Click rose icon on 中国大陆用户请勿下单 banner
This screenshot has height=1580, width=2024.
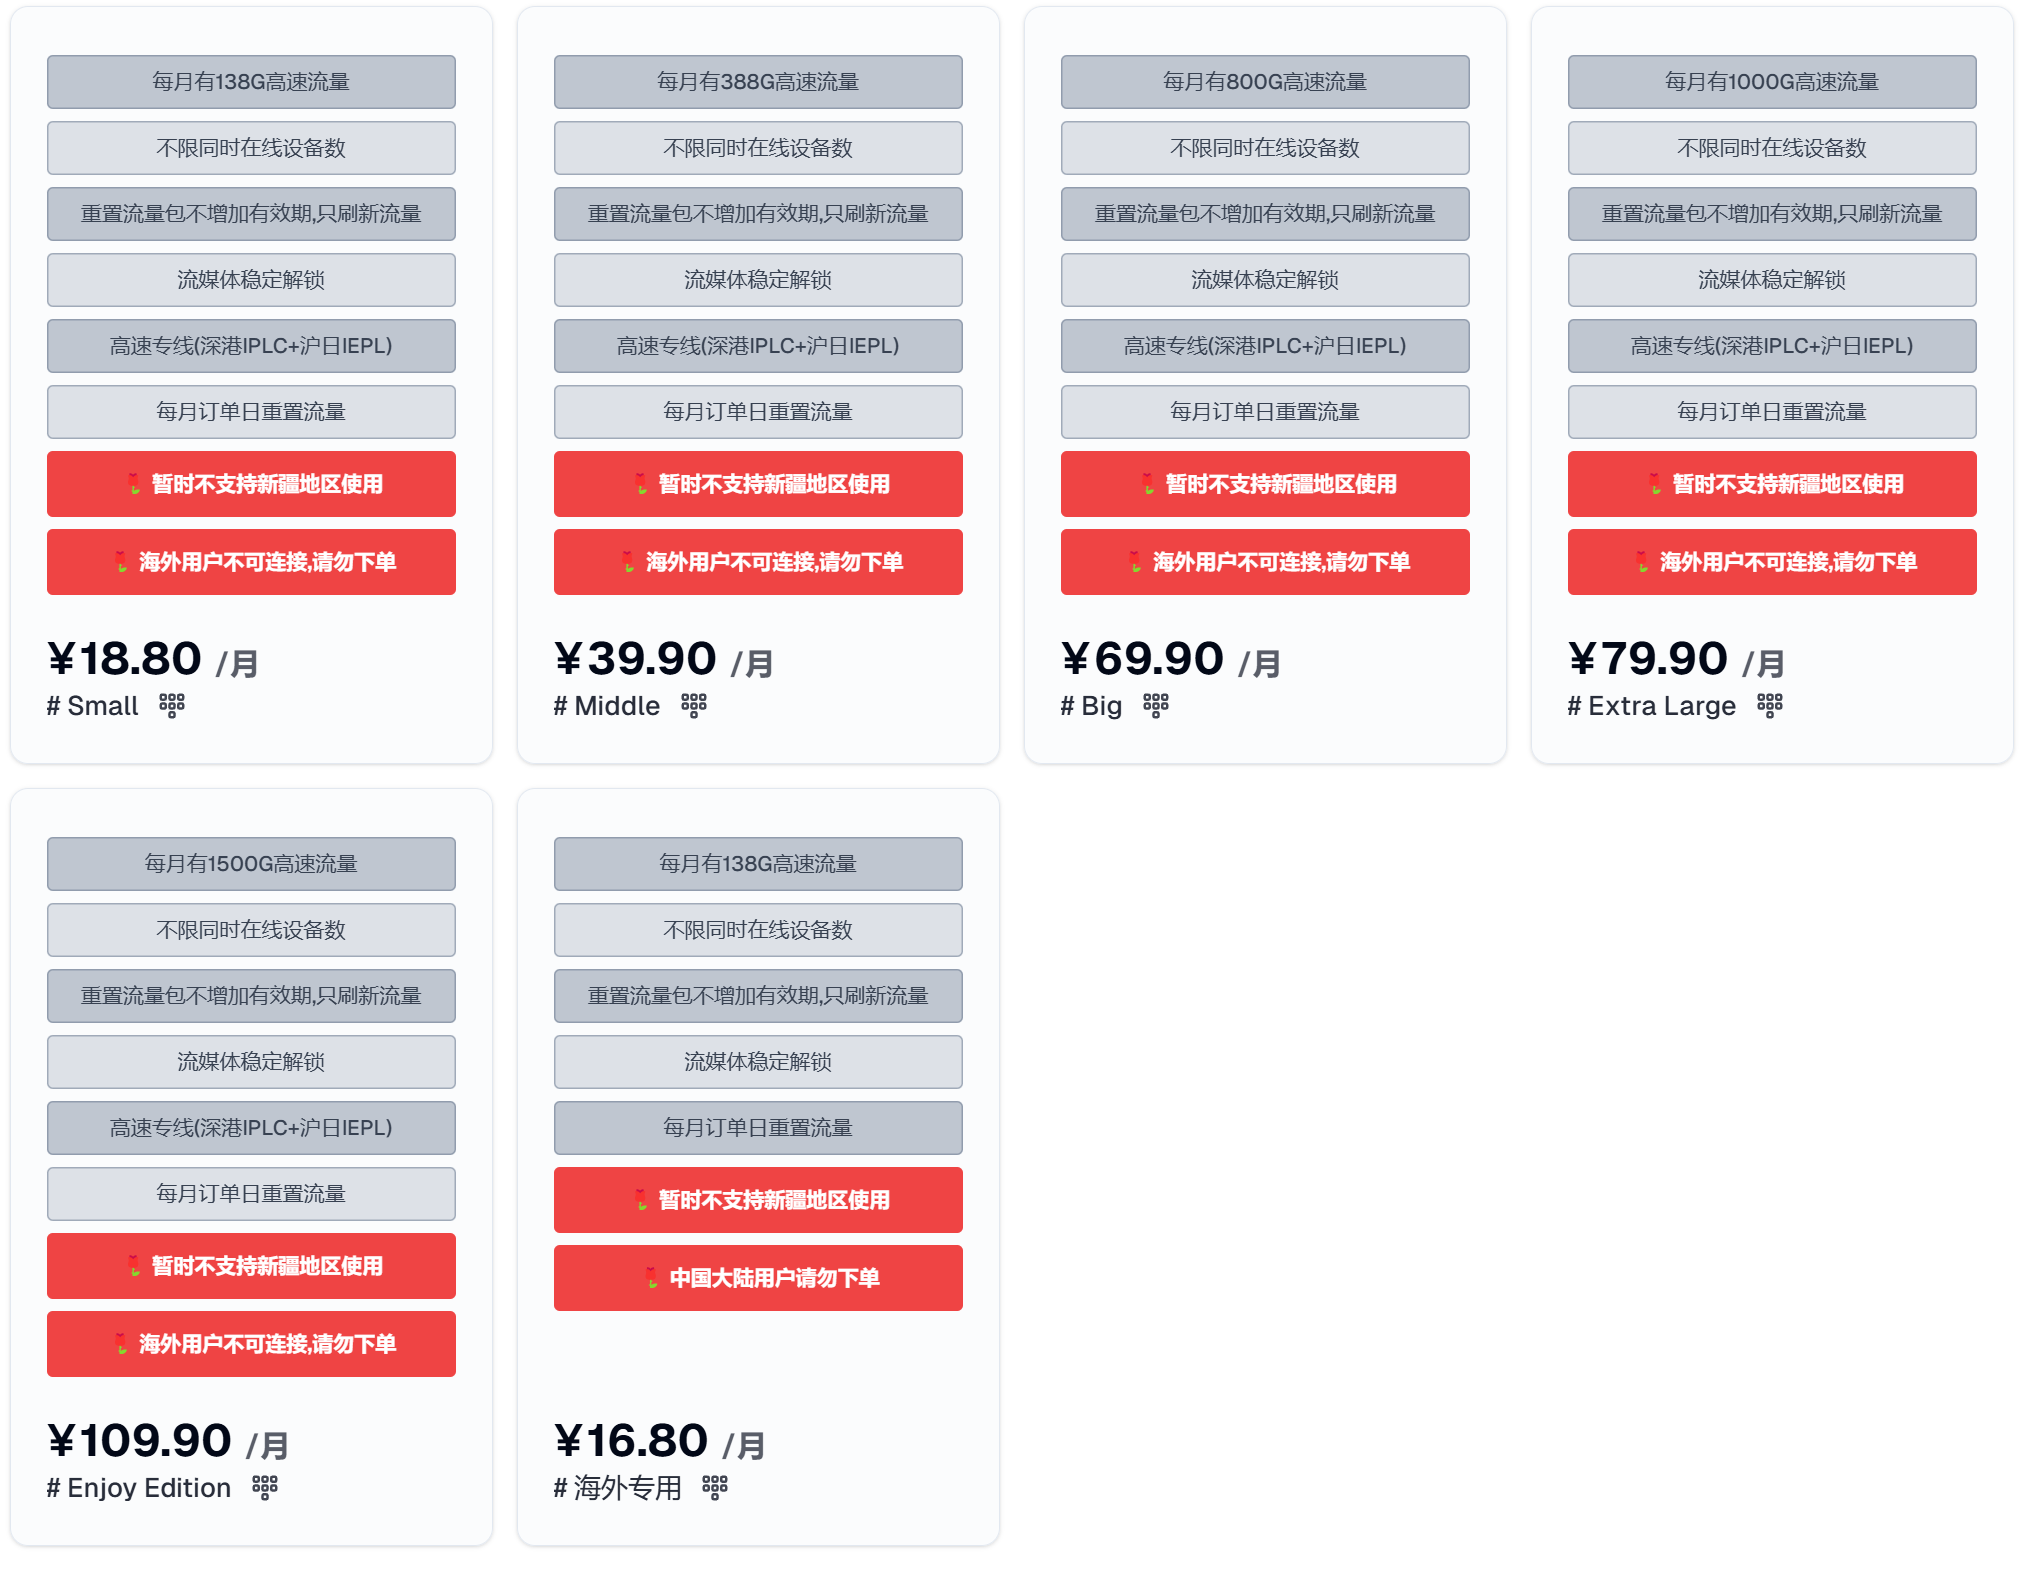pos(651,1278)
